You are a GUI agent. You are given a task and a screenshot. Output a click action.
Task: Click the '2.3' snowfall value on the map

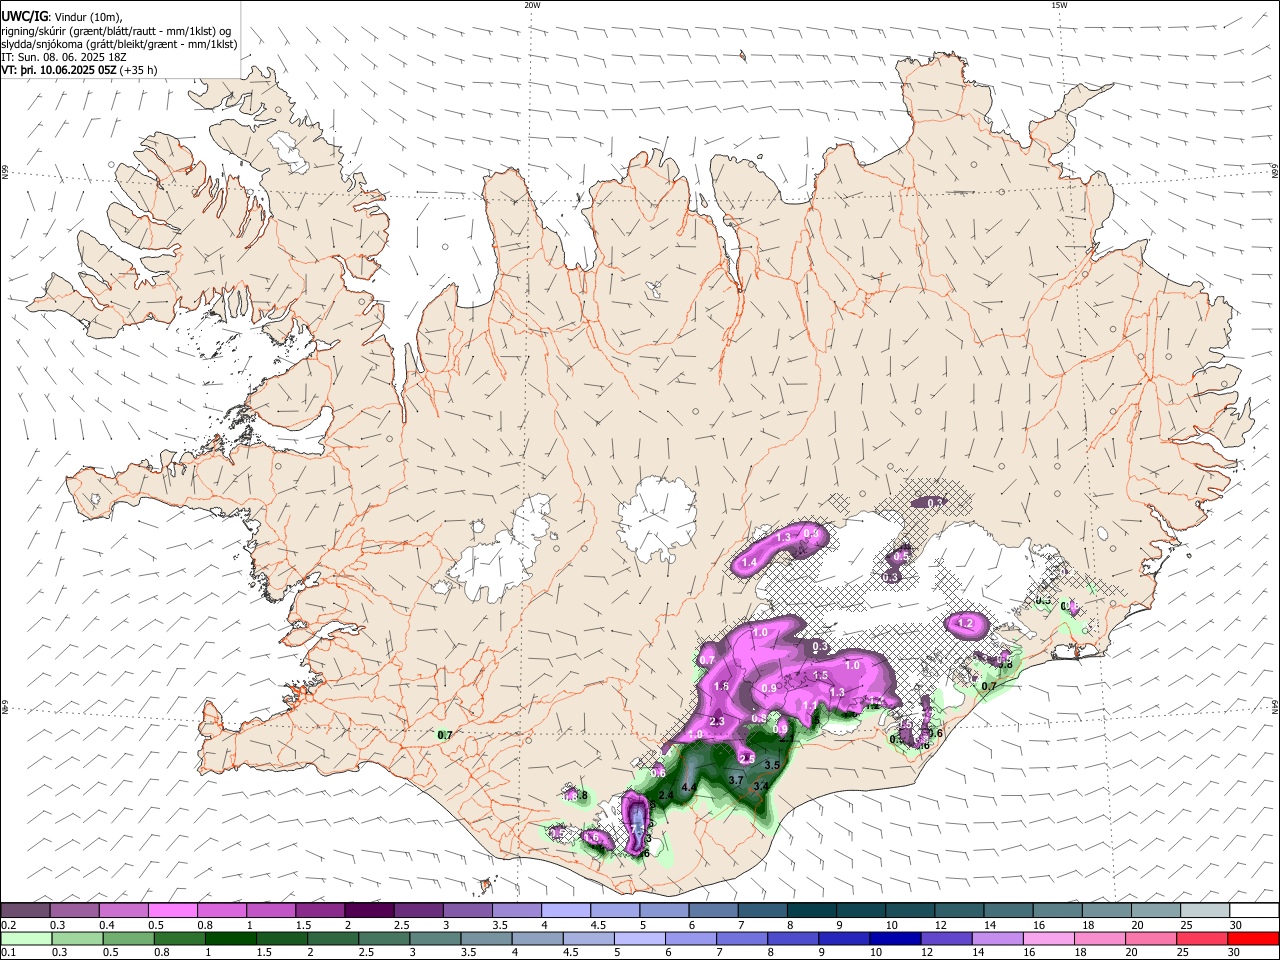[717, 721]
